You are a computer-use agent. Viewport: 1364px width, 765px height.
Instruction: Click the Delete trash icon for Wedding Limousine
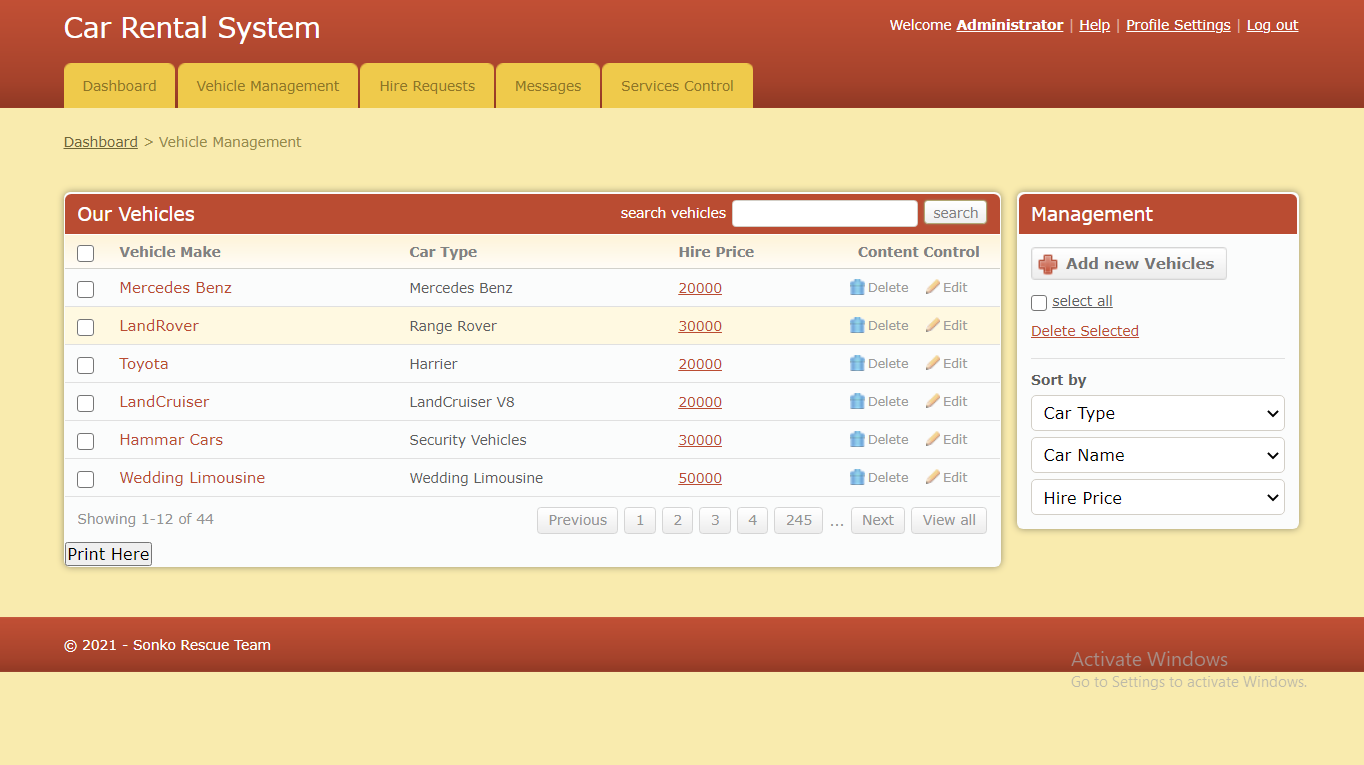point(857,477)
